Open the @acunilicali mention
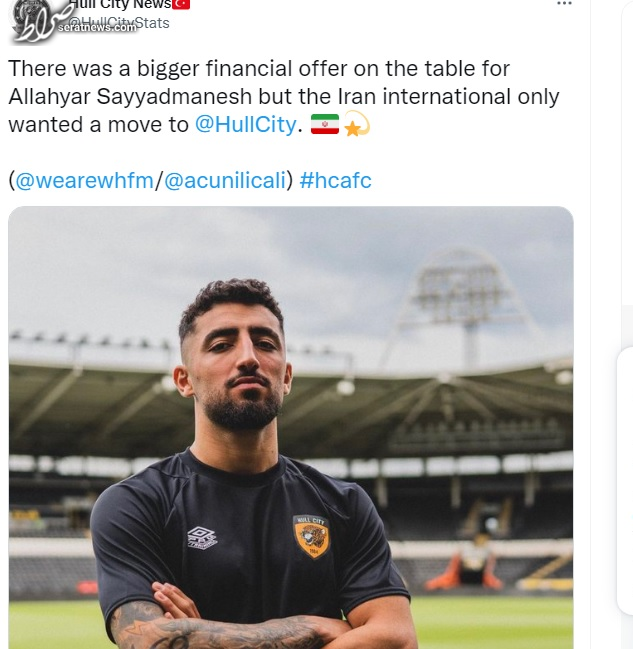 tap(223, 181)
